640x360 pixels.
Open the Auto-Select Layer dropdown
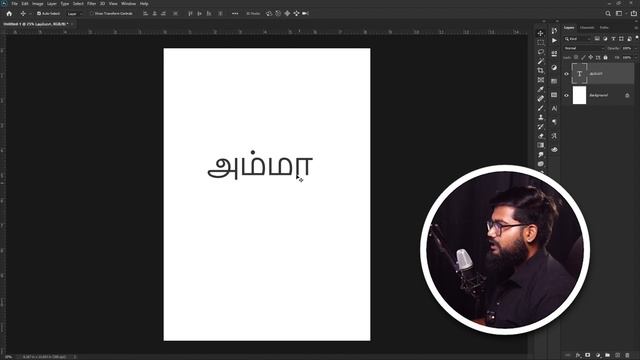(74, 13)
